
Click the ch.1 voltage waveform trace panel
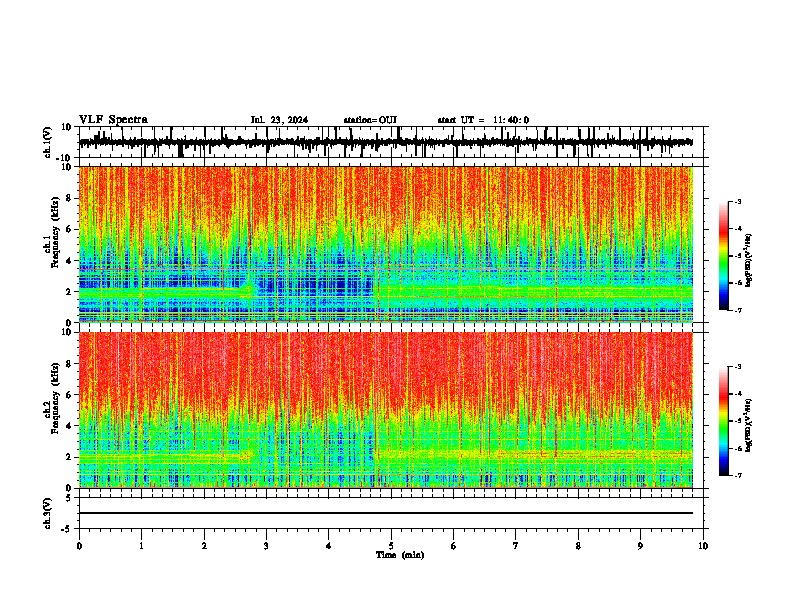391,142
